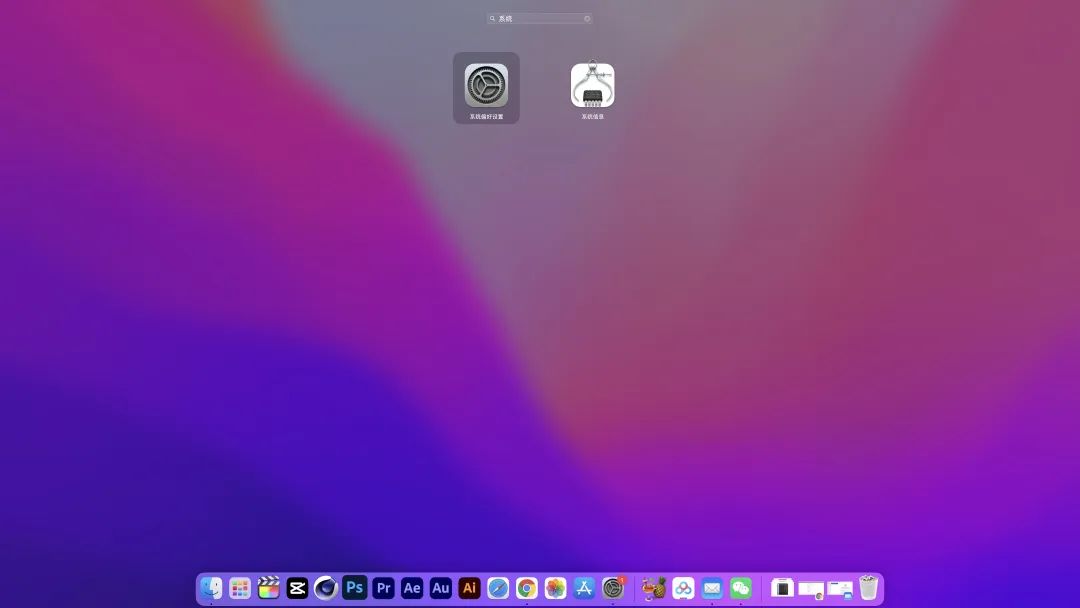Click the Launchpad icon in the Dock
Image resolution: width=1080 pixels, height=608 pixels.
240,588
